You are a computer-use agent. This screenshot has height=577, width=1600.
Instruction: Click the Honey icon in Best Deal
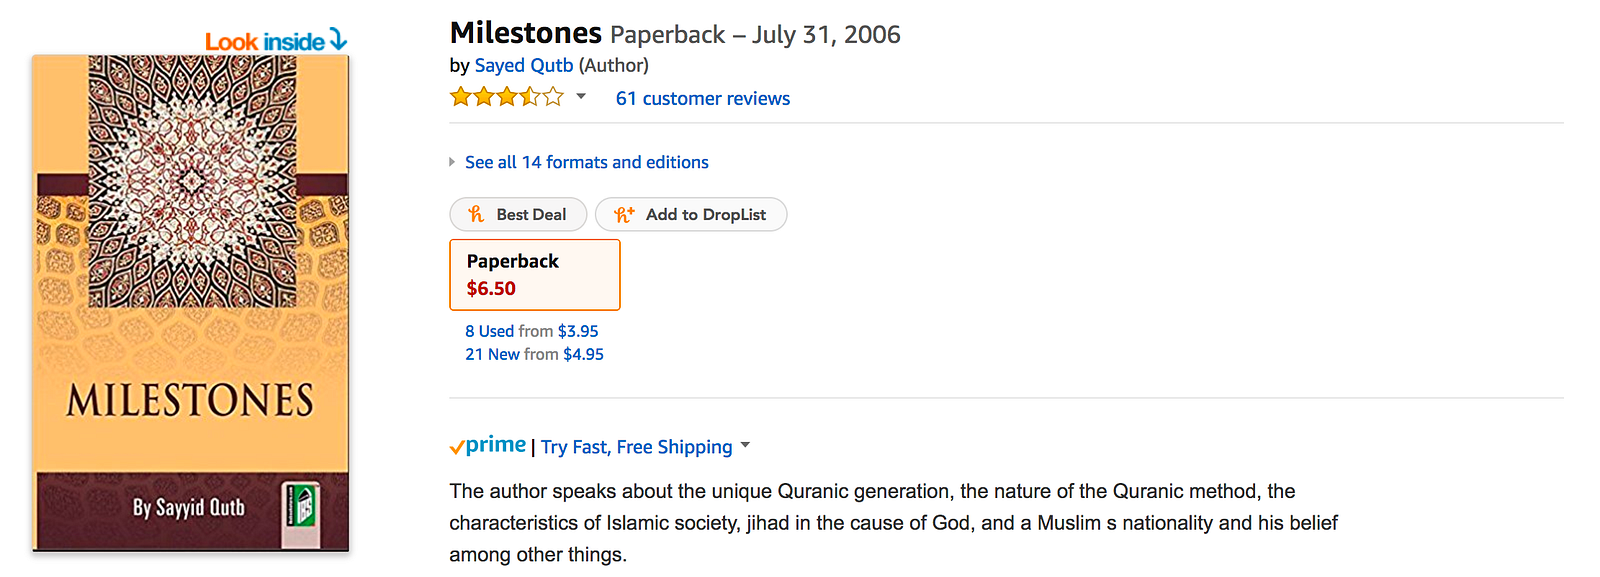coord(476,214)
